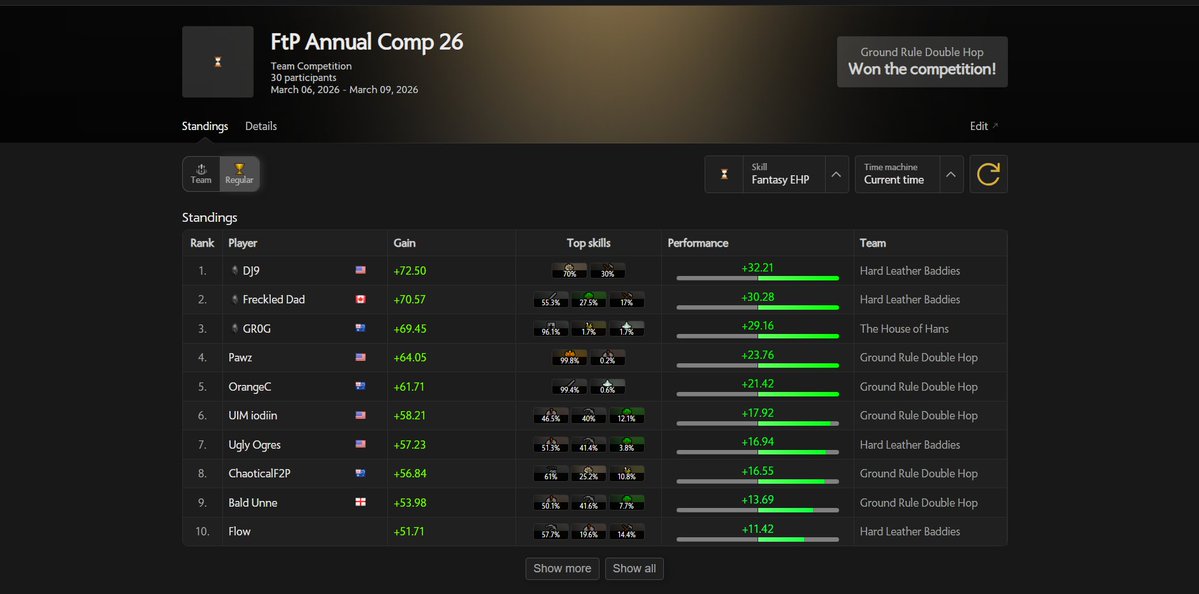This screenshot has height=594, width=1199.
Task: Click Flow's +11.42 performance bar
Action: (758, 540)
